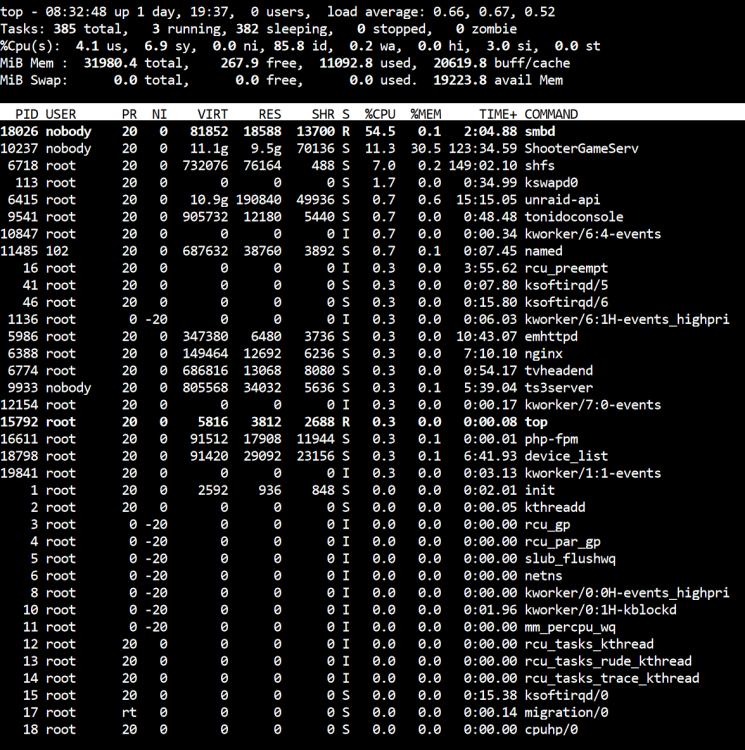Select the VIRT column header

(x=213, y=114)
